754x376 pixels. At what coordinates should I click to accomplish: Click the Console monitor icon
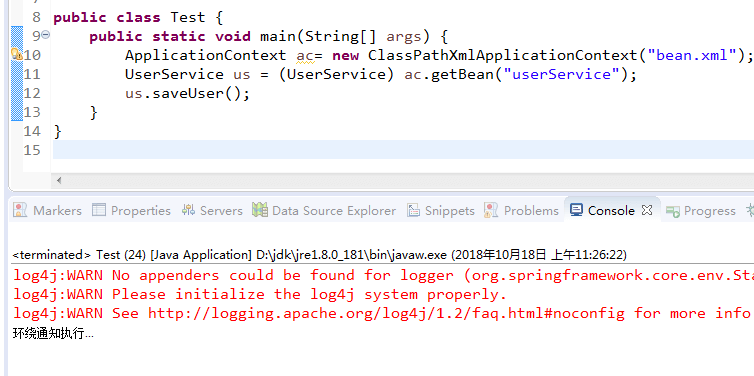[x=577, y=210]
